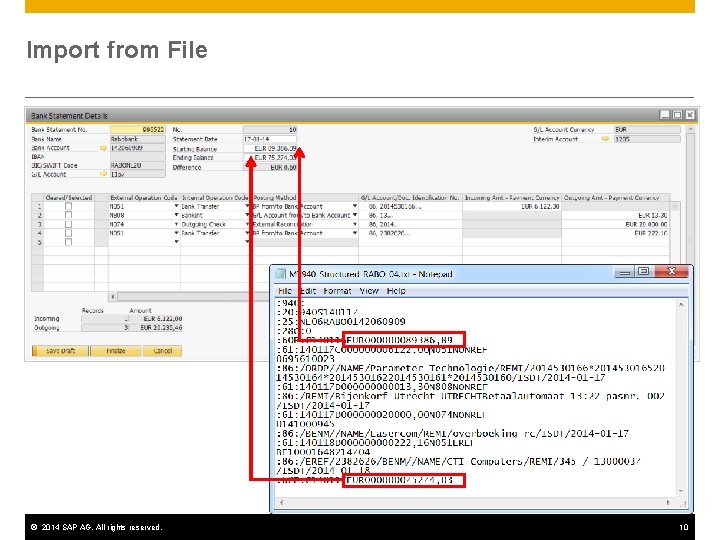Open the Bank Account link arrow
Viewport: 720px width, 540px height.
click(x=103, y=148)
